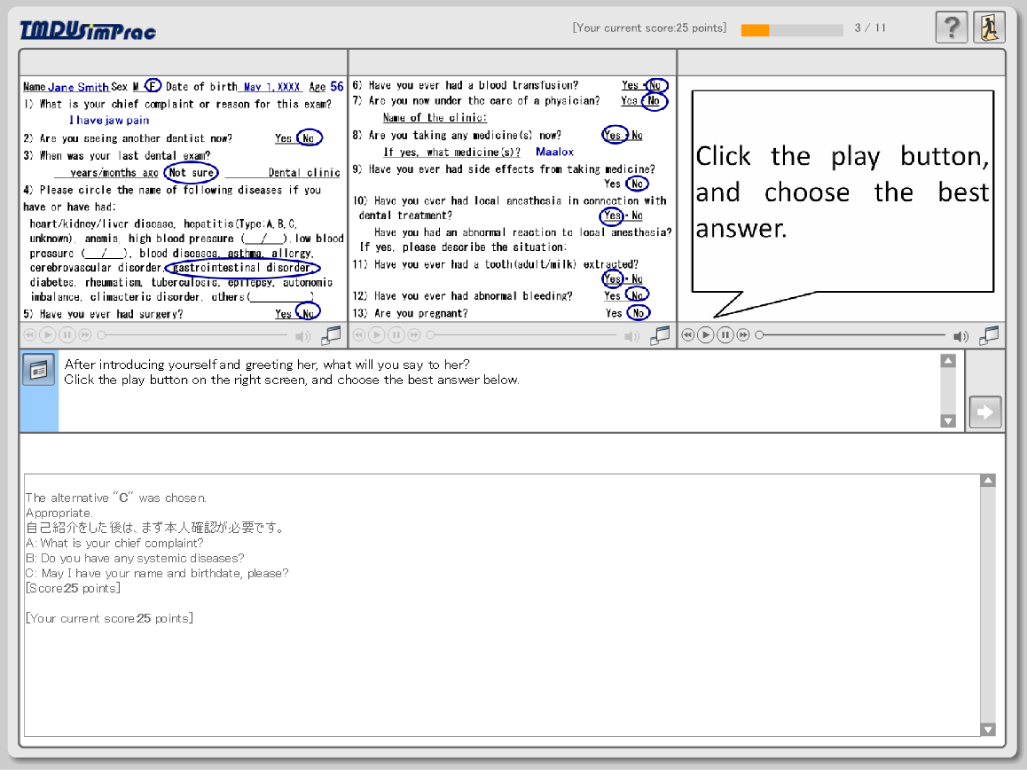Pause the right panel audio player
The width and height of the screenshot is (1027, 770).
click(x=725, y=335)
